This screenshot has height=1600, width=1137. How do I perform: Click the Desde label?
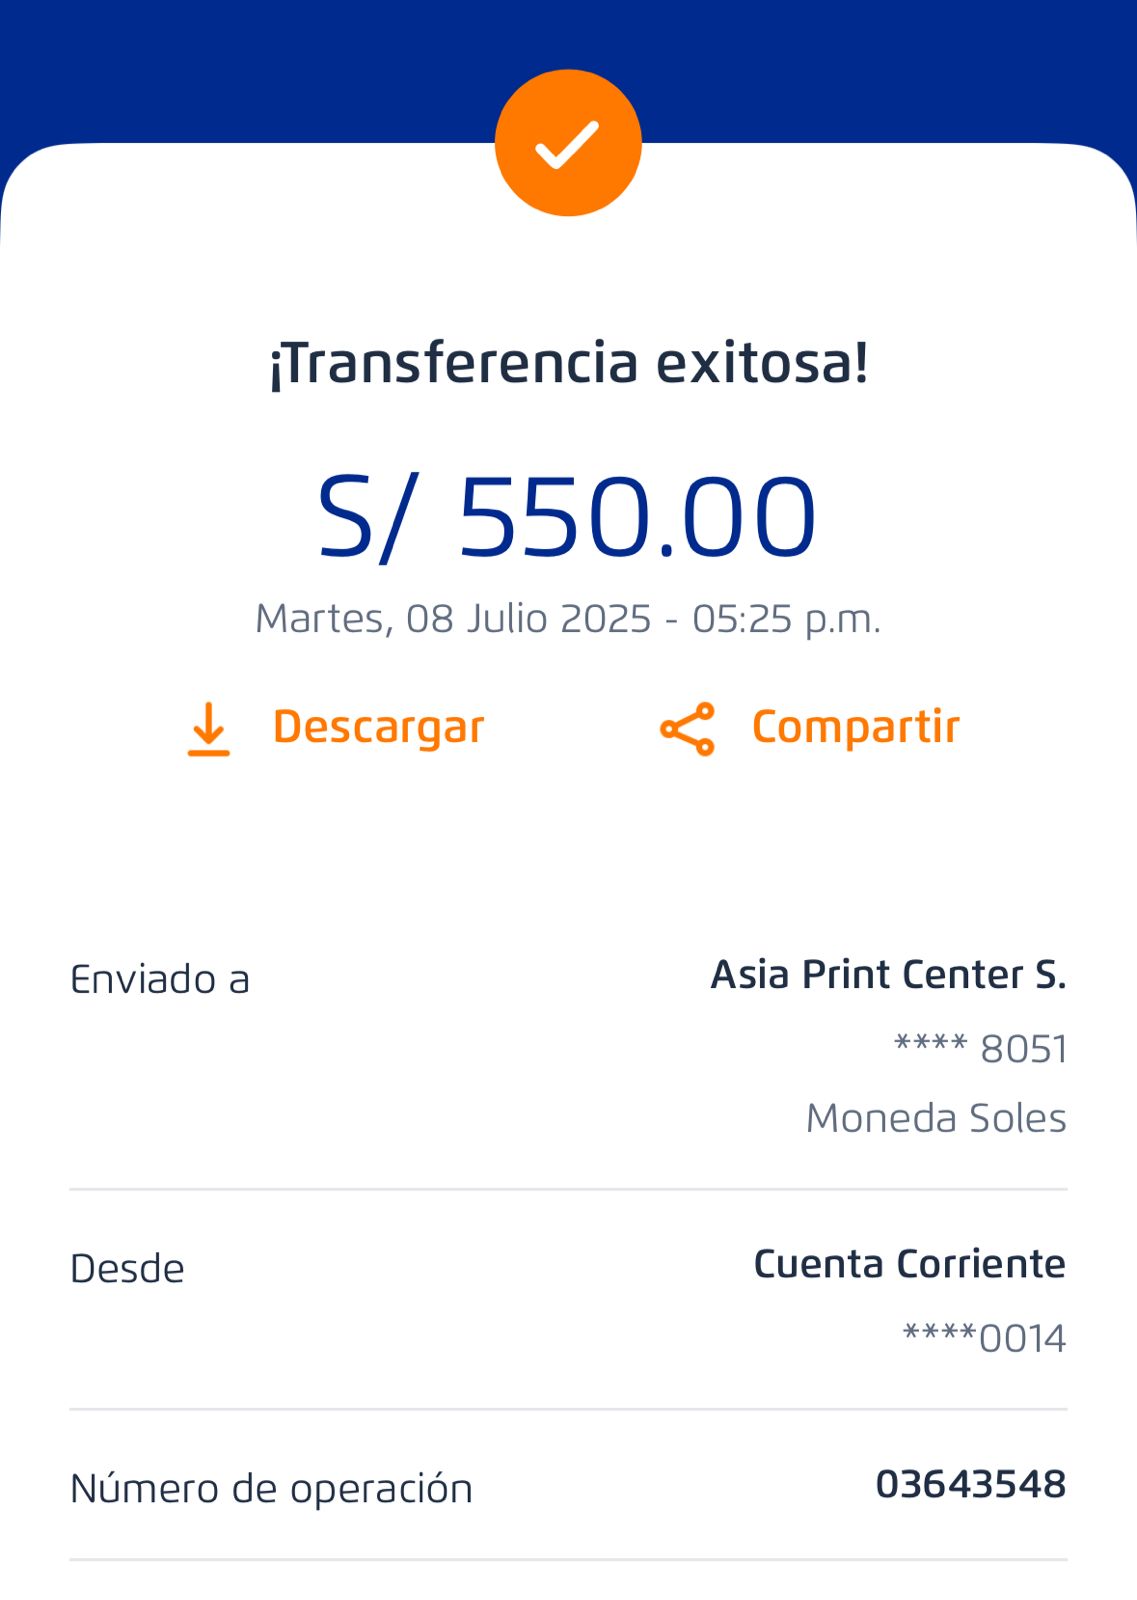(127, 1269)
